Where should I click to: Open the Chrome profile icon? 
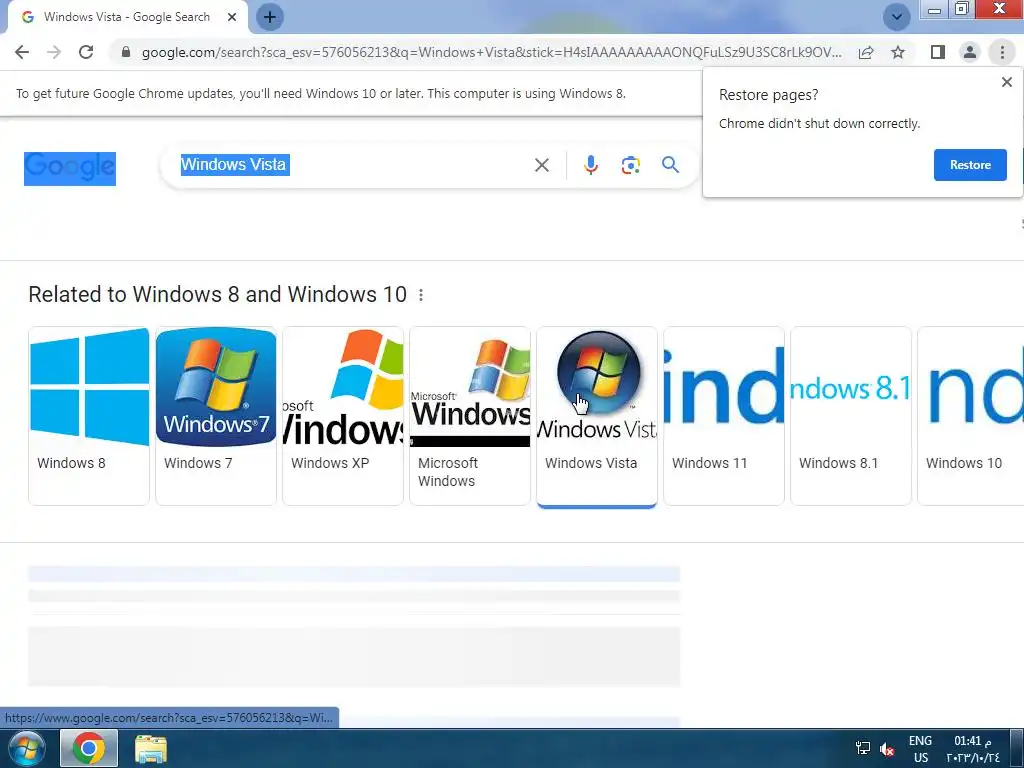coord(970,52)
